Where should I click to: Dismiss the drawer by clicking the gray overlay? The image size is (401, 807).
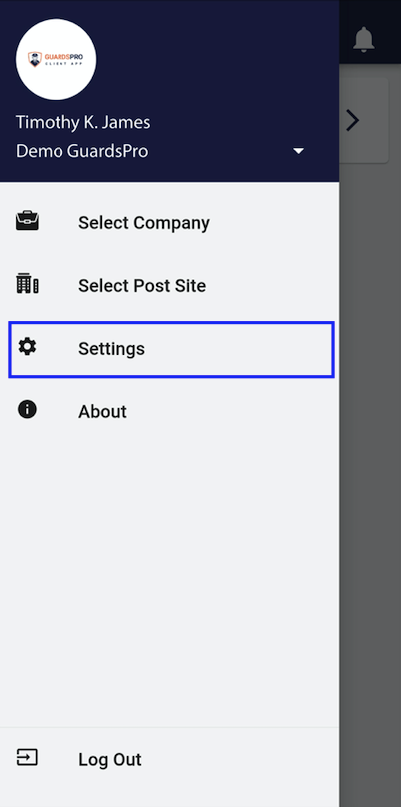[370, 463]
